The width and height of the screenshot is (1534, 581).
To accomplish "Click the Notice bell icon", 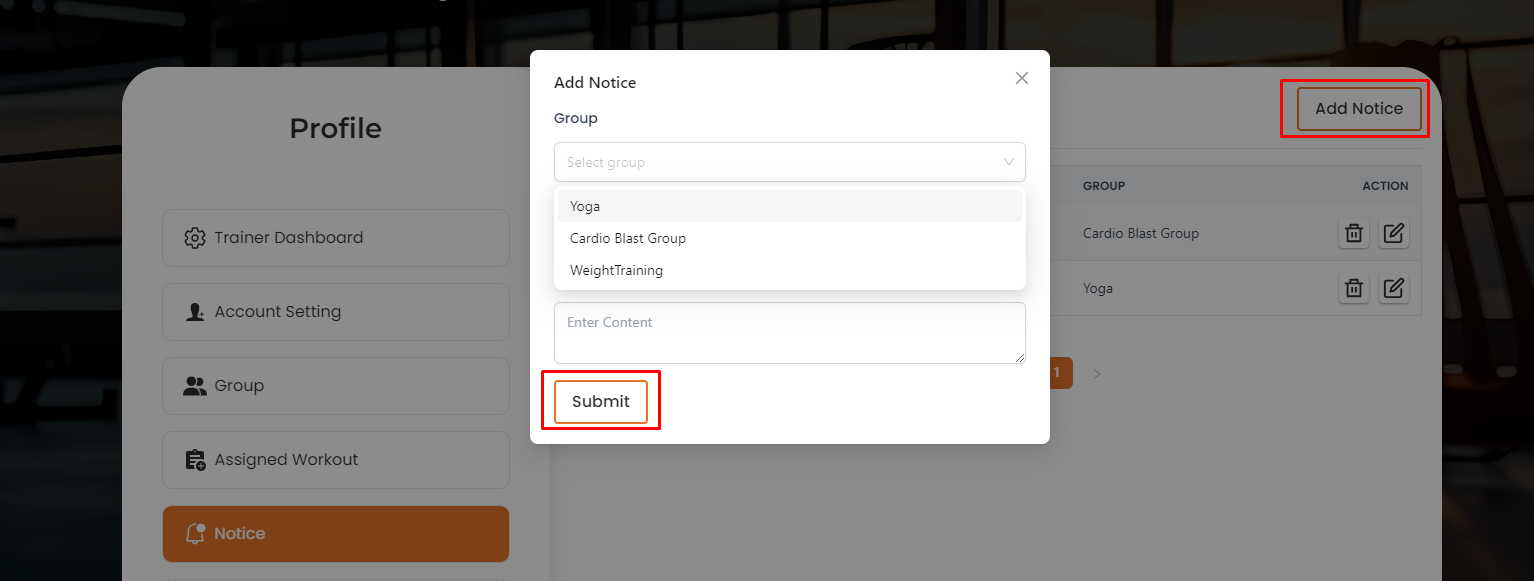I will click(x=195, y=534).
